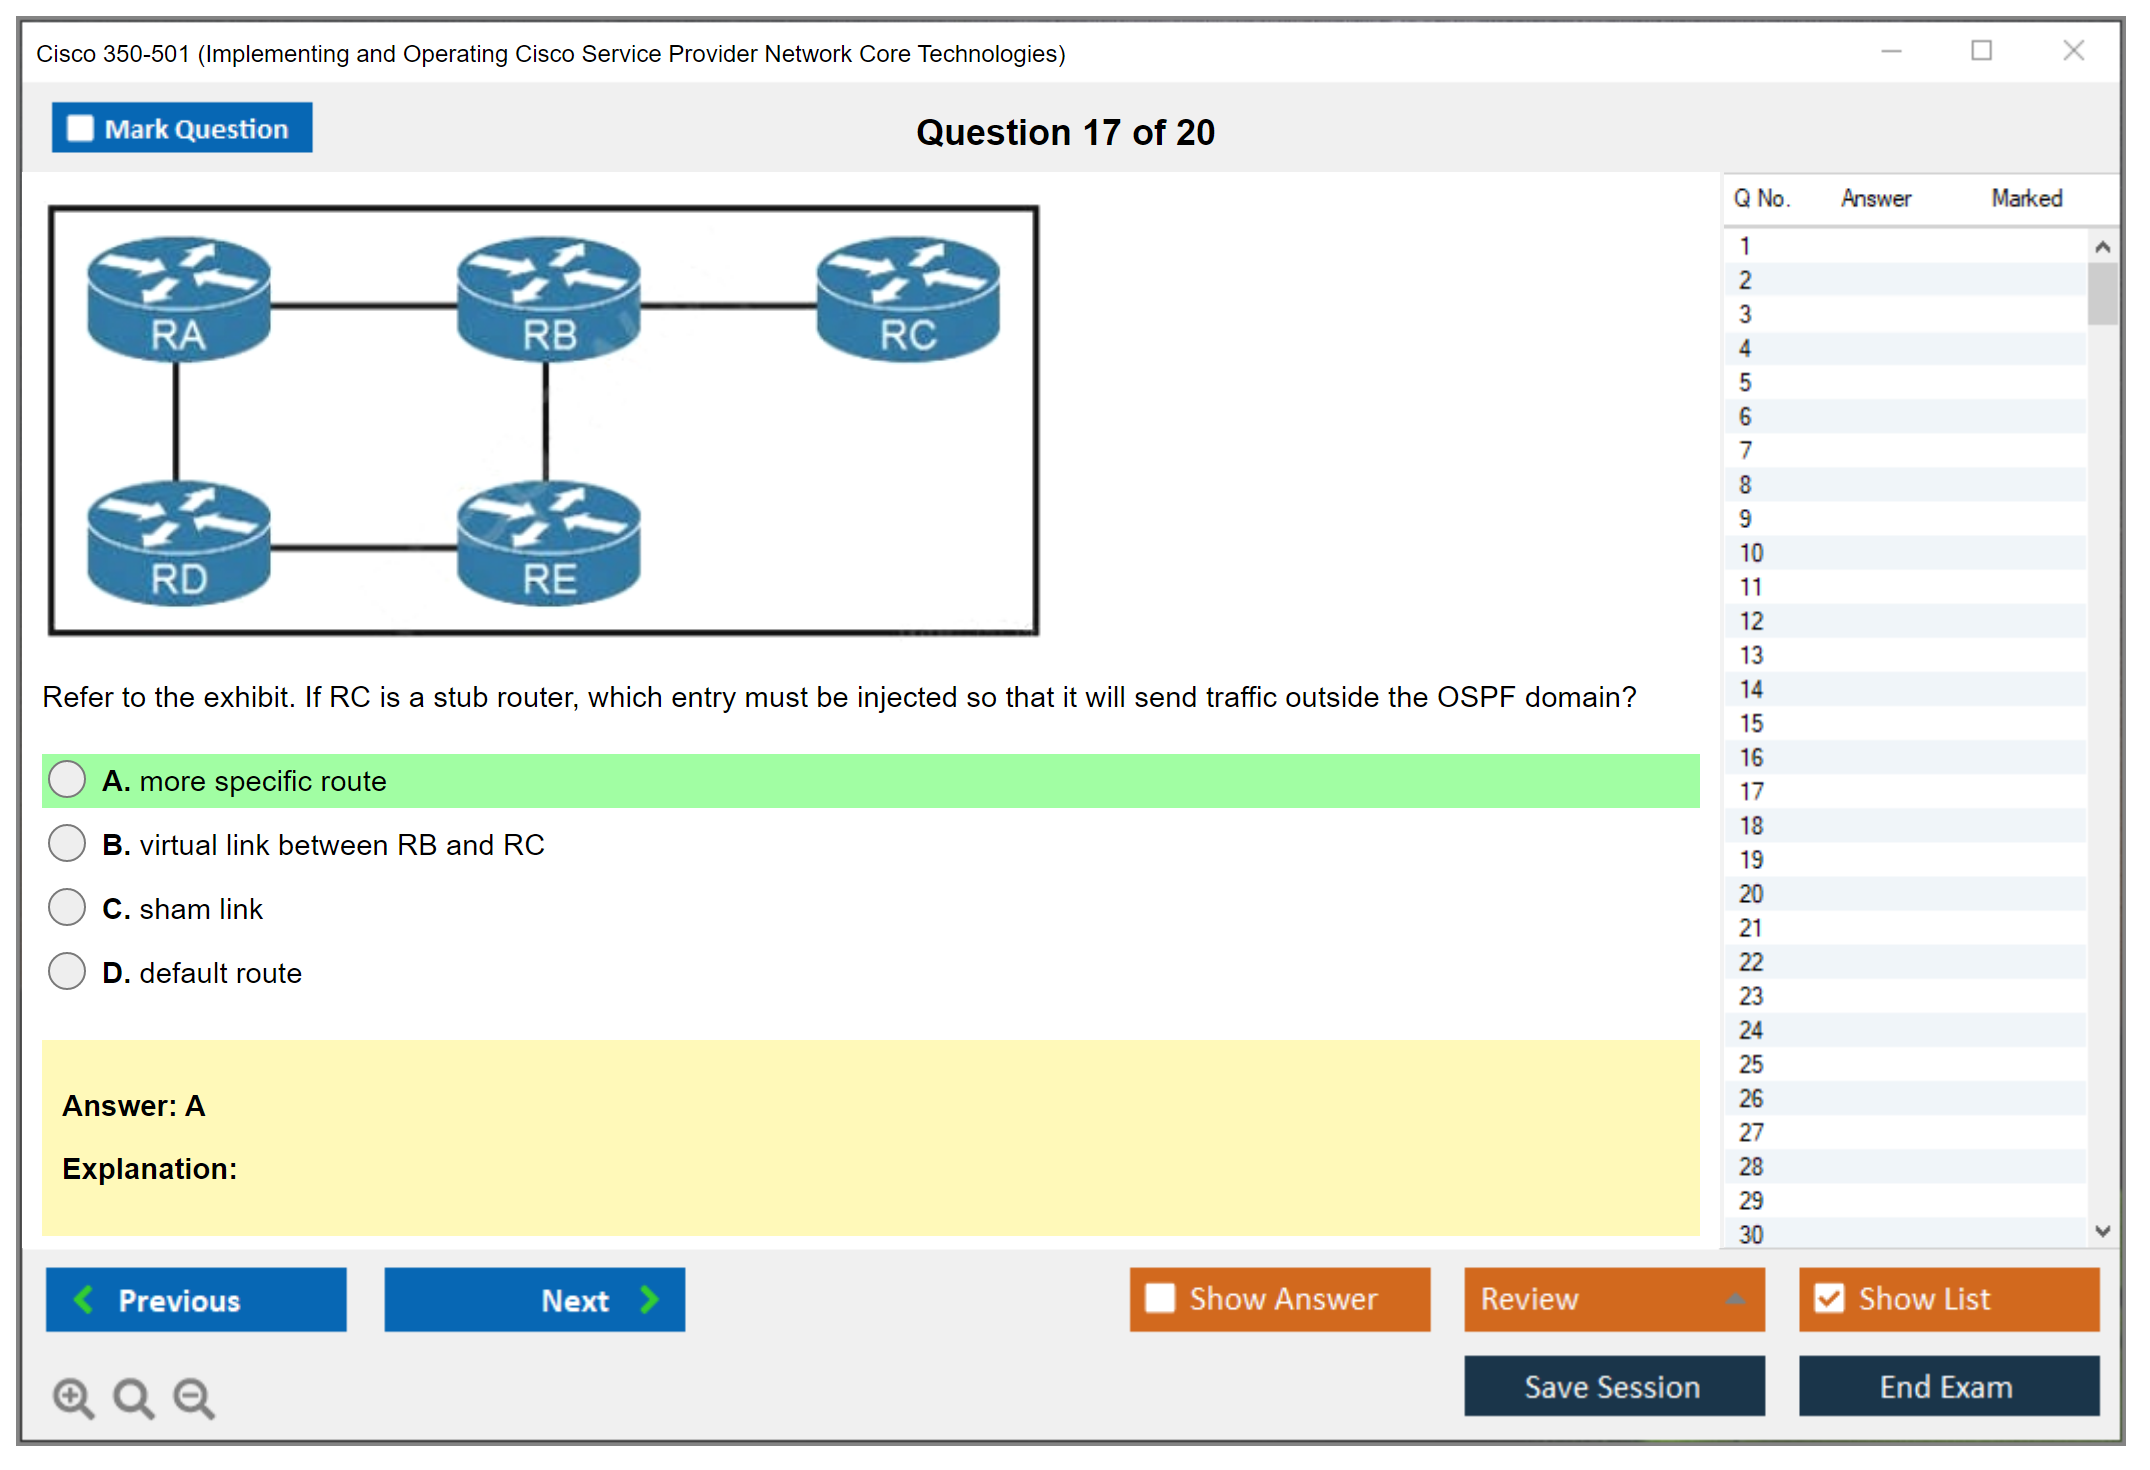
Task: Click the RD router icon in exhibit
Action: click(178, 543)
